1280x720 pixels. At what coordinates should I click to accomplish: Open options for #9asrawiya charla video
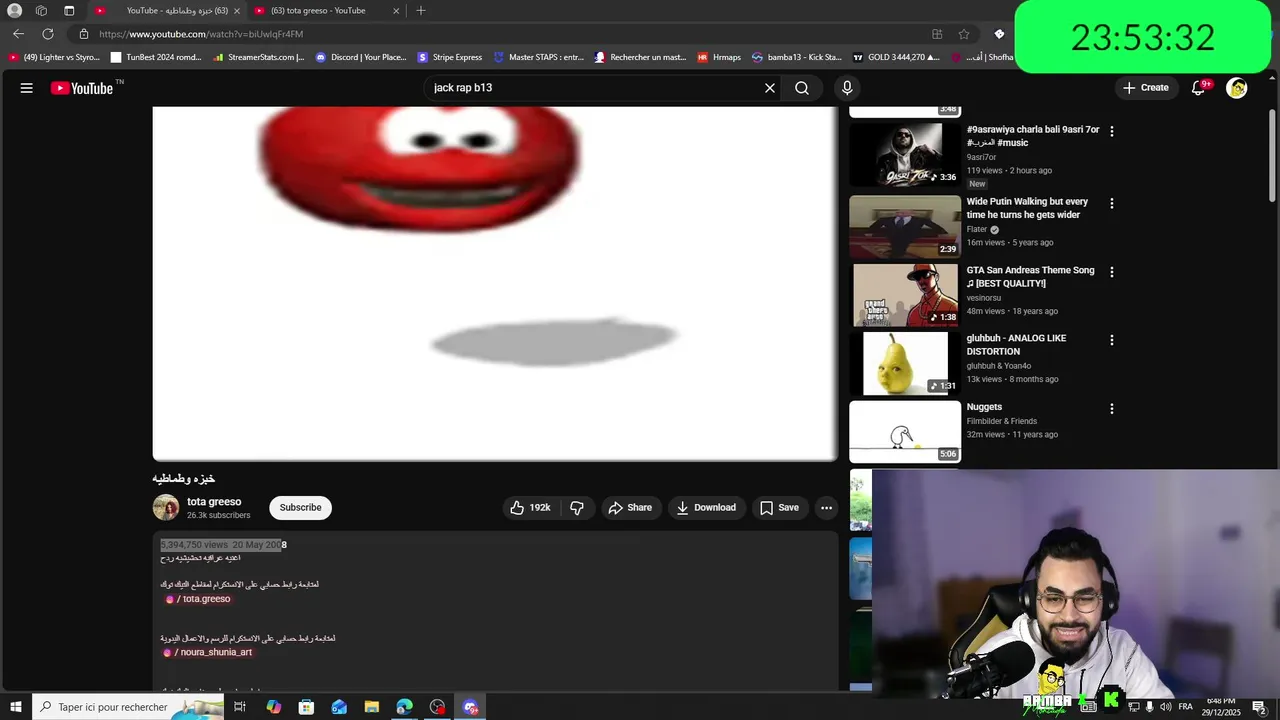point(1111,131)
